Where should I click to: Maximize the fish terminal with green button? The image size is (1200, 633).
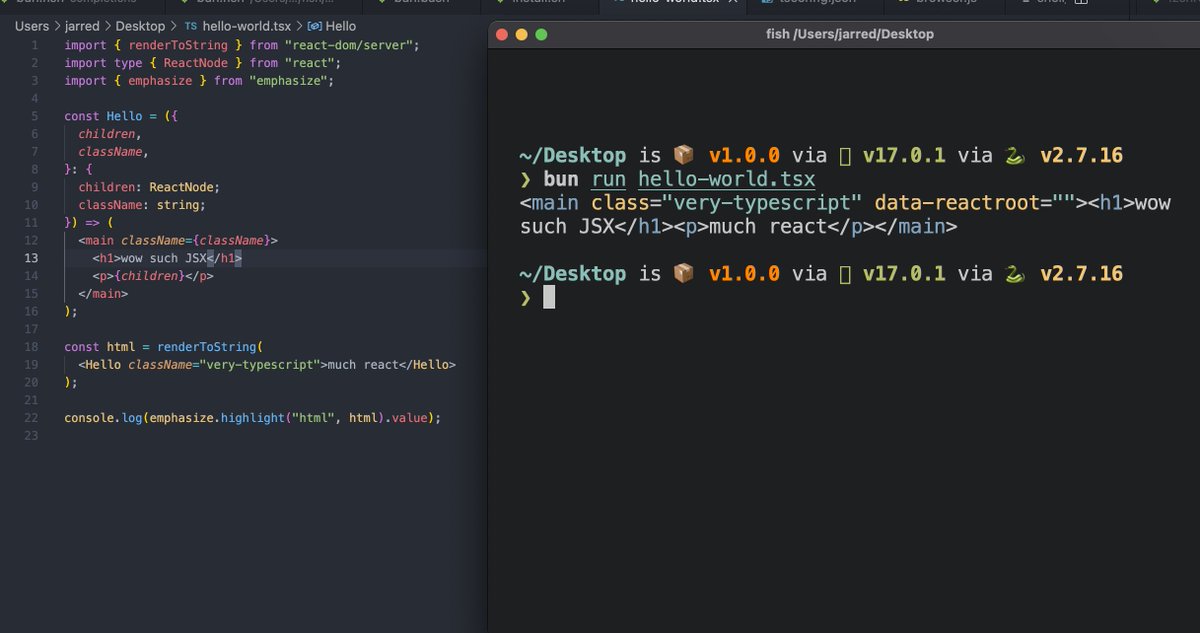(x=542, y=34)
